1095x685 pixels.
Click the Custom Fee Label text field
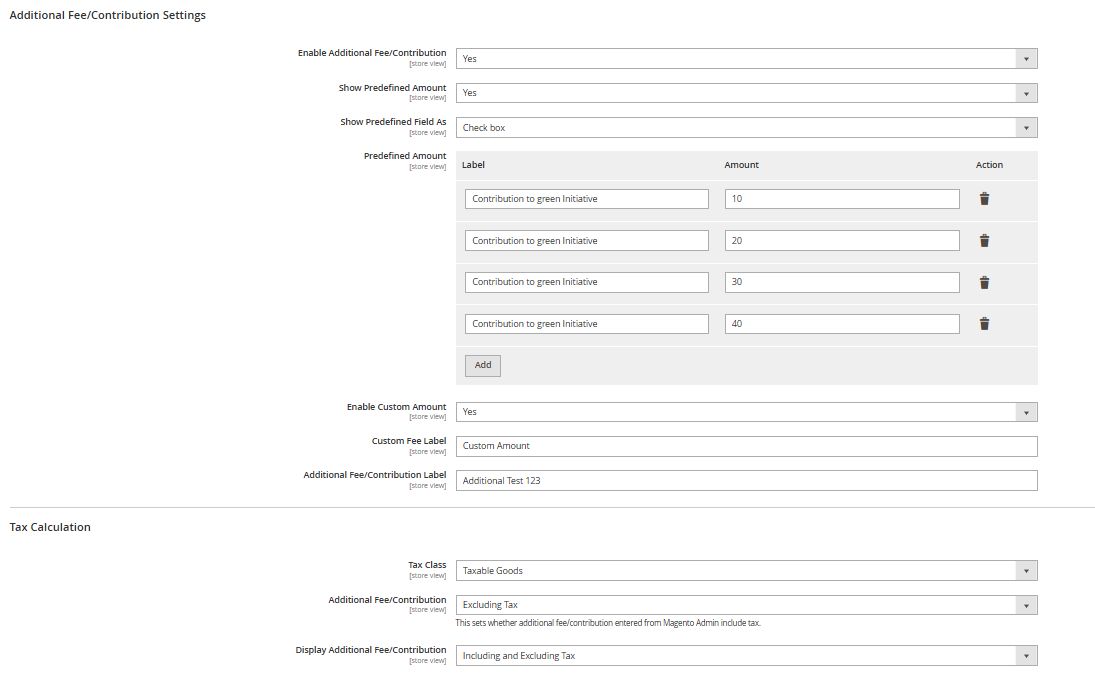coord(746,446)
